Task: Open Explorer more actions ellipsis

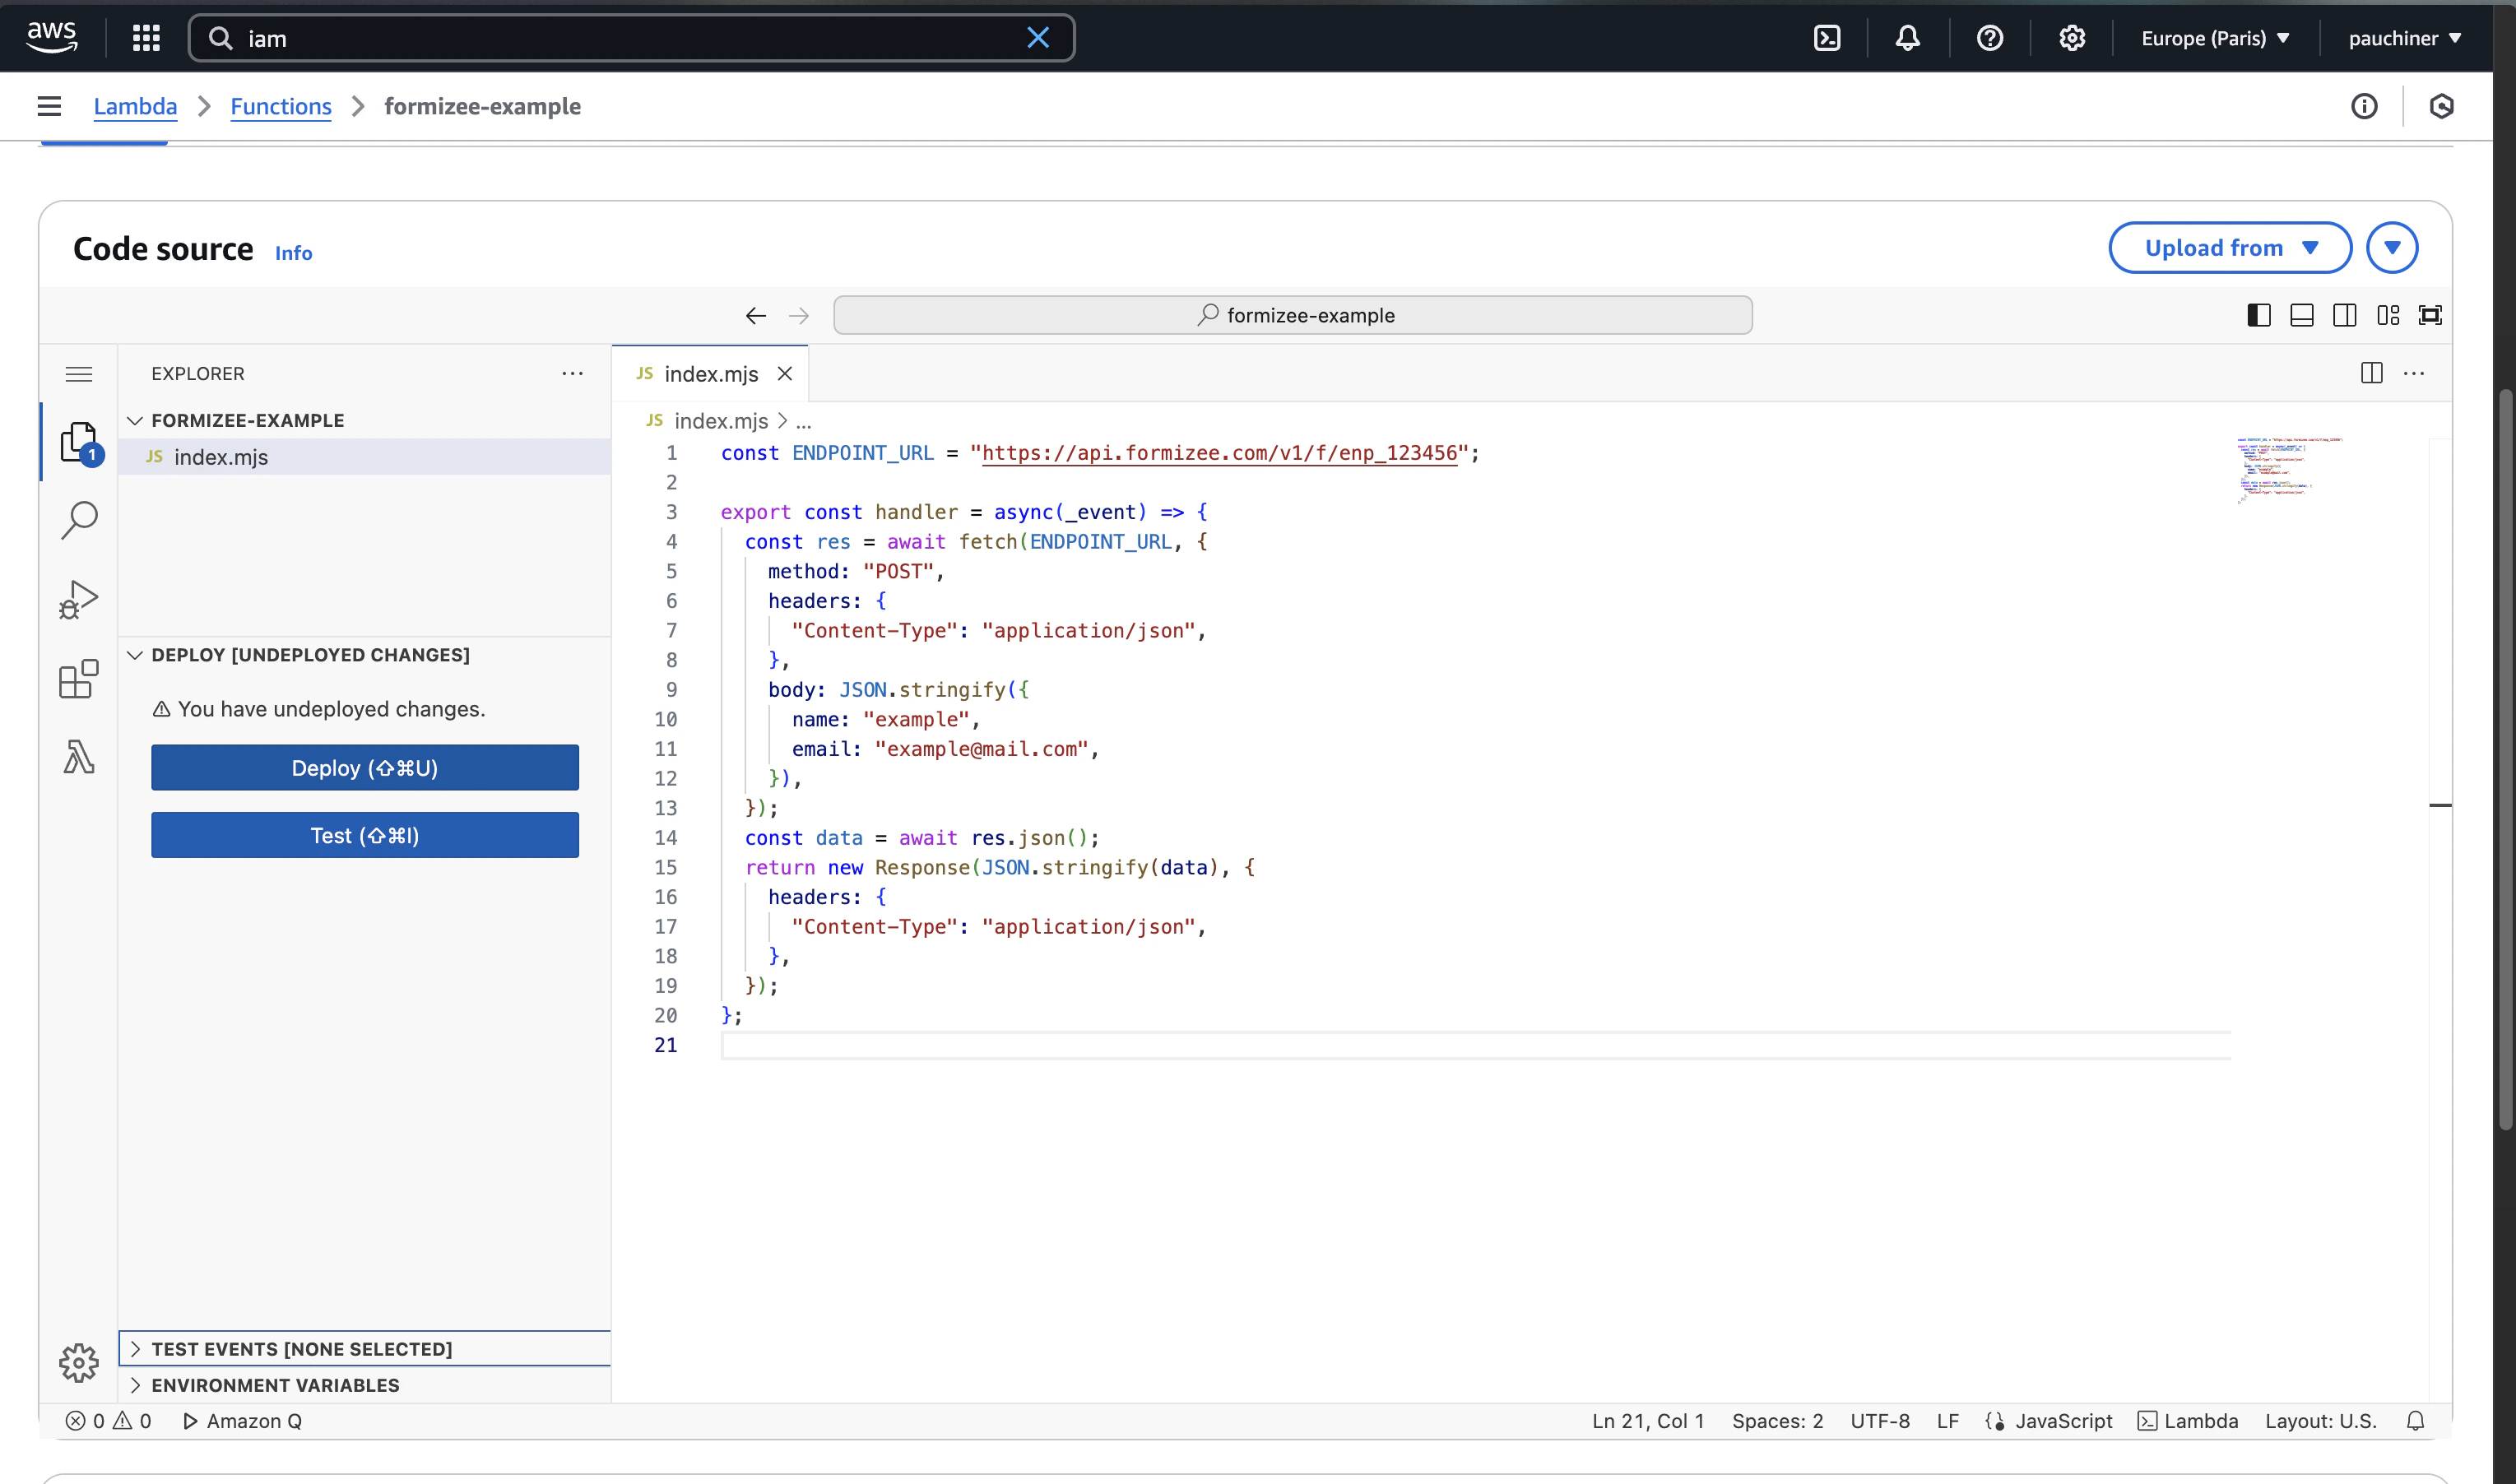Action: (572, 374)
